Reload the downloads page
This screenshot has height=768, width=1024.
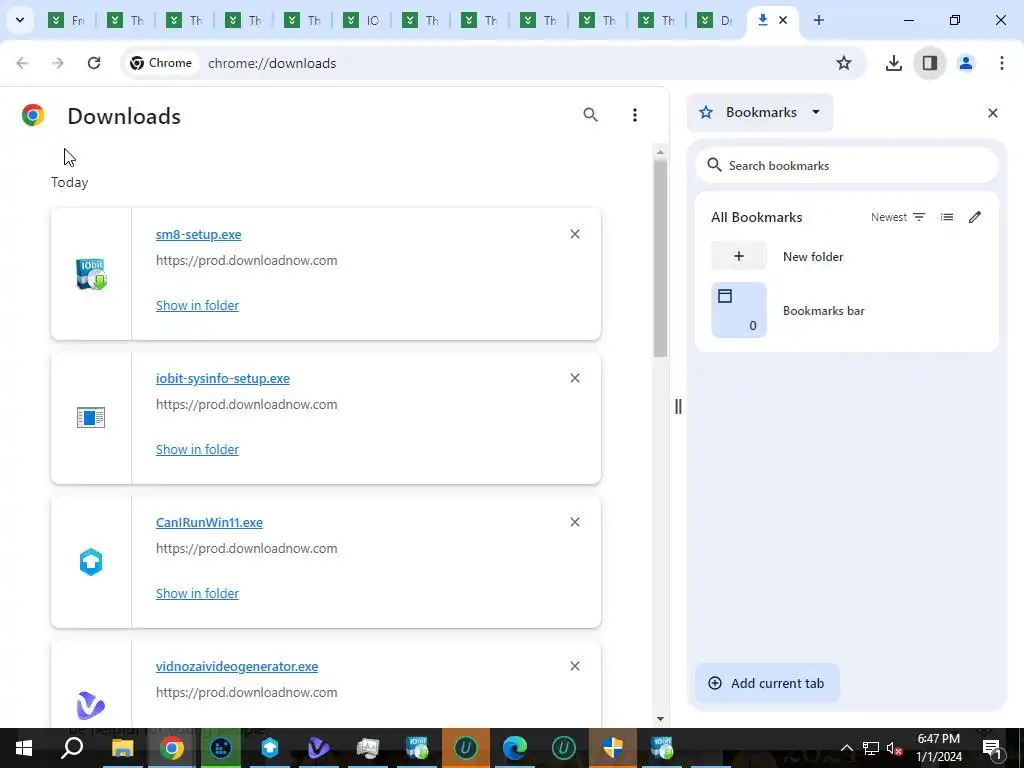coord(94,63)
